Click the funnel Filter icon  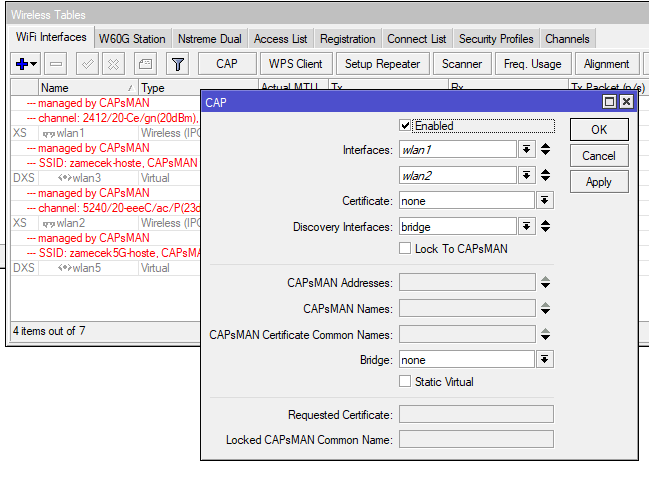click(177, 64)
